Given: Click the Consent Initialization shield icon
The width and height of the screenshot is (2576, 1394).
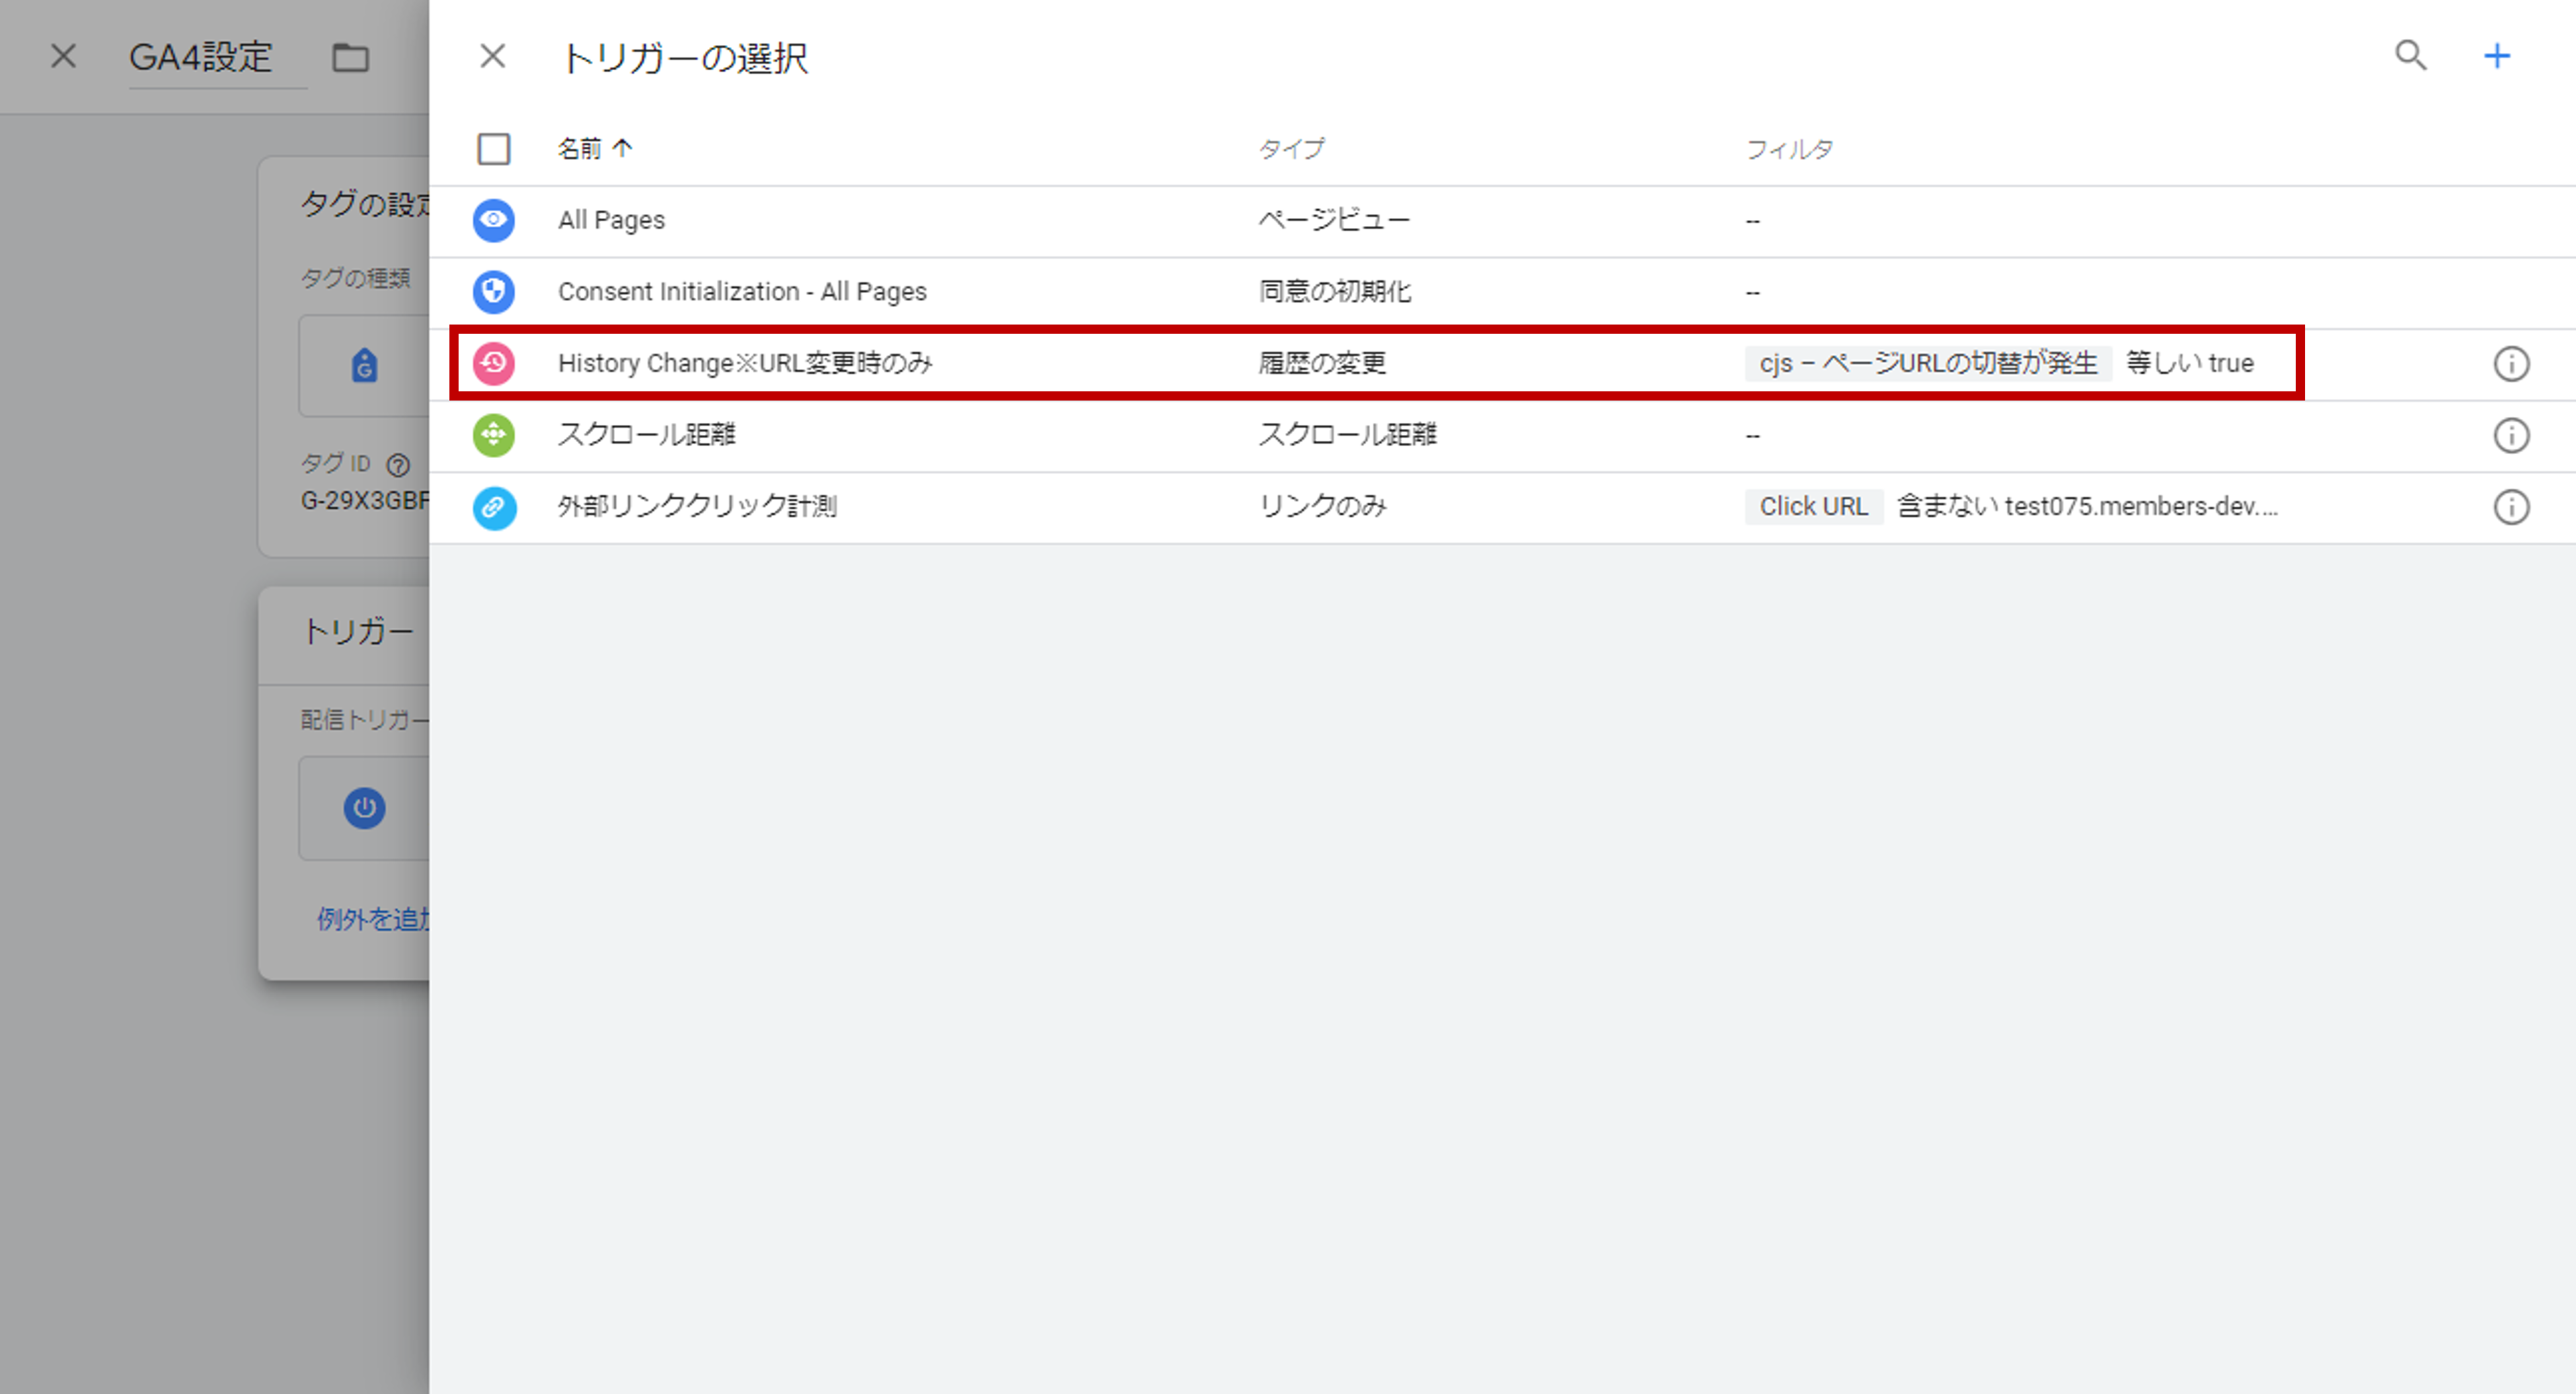Looking at the screenshot, I should [493, 291].
